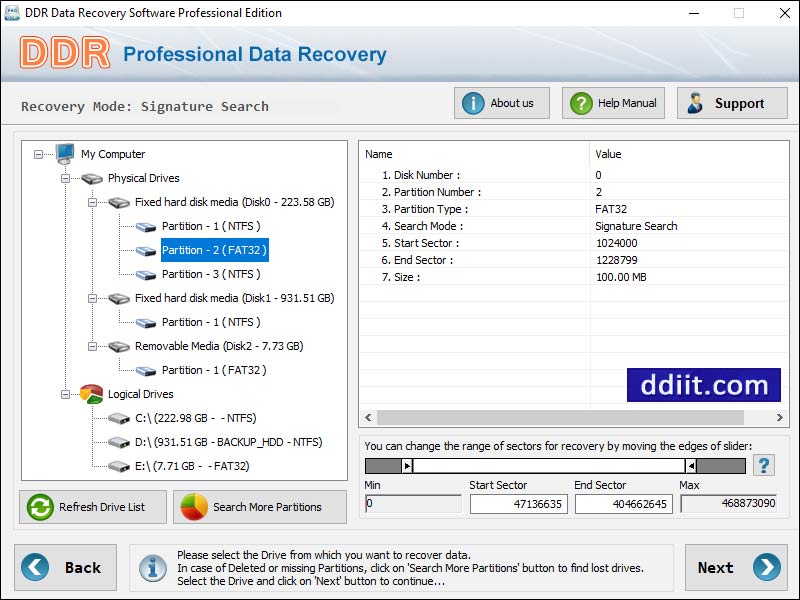Click the green refresh icon on Refresh Drive List

coord(39,507)
